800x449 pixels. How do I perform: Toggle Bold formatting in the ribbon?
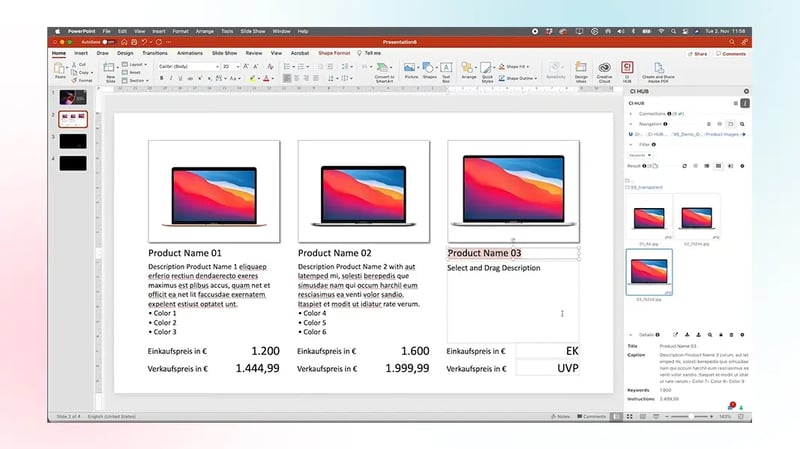161,78
